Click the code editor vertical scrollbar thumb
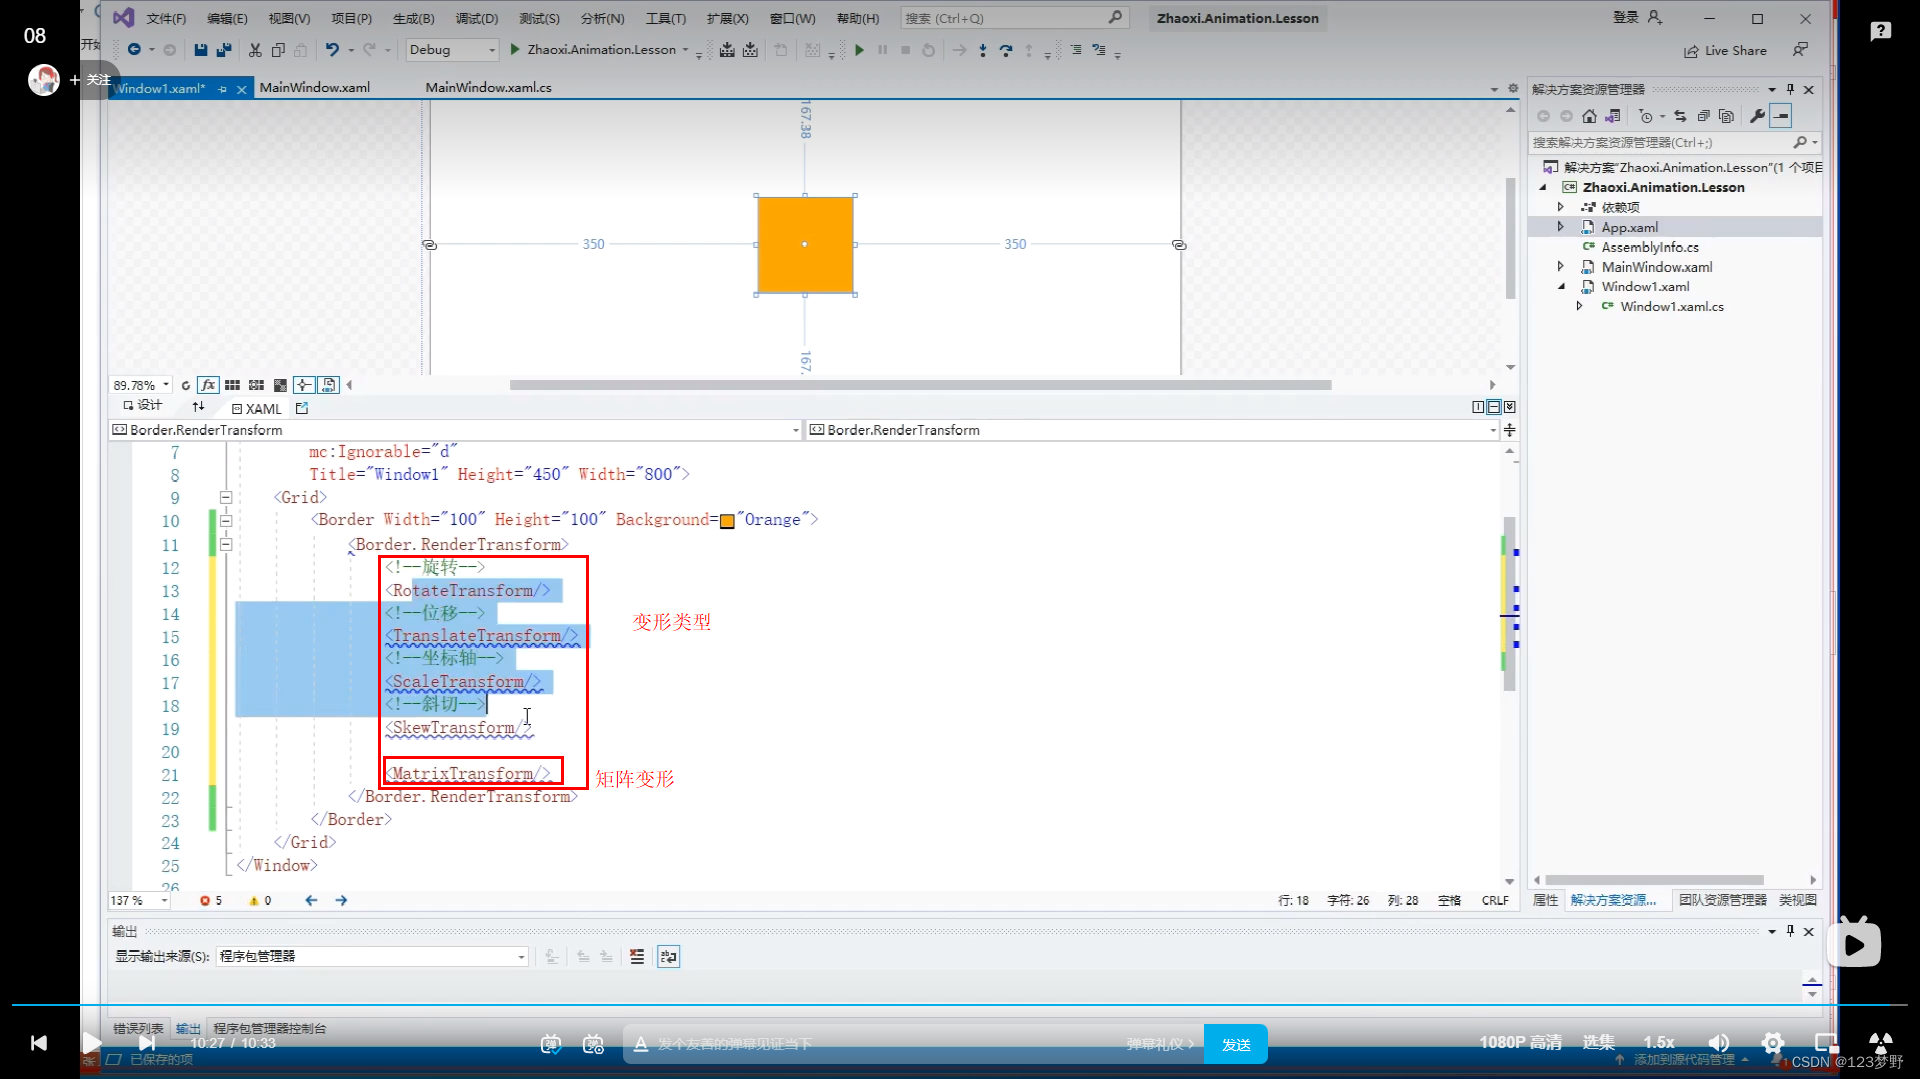Image resolution: width=1920 pixels, height=1079 pixels. 1509,604
